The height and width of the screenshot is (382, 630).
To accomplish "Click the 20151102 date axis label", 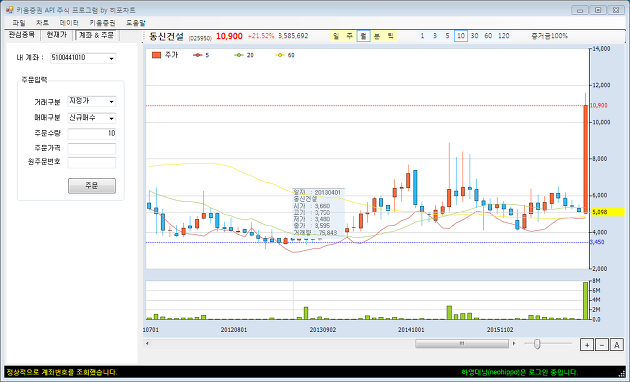I will pyautogui.click(x=500, y=330).
